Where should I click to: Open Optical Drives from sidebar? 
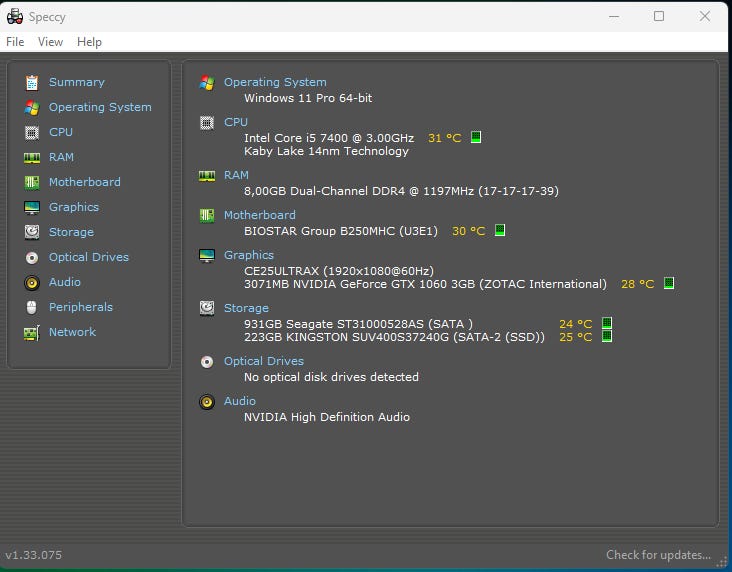click(x=89, y=257)
